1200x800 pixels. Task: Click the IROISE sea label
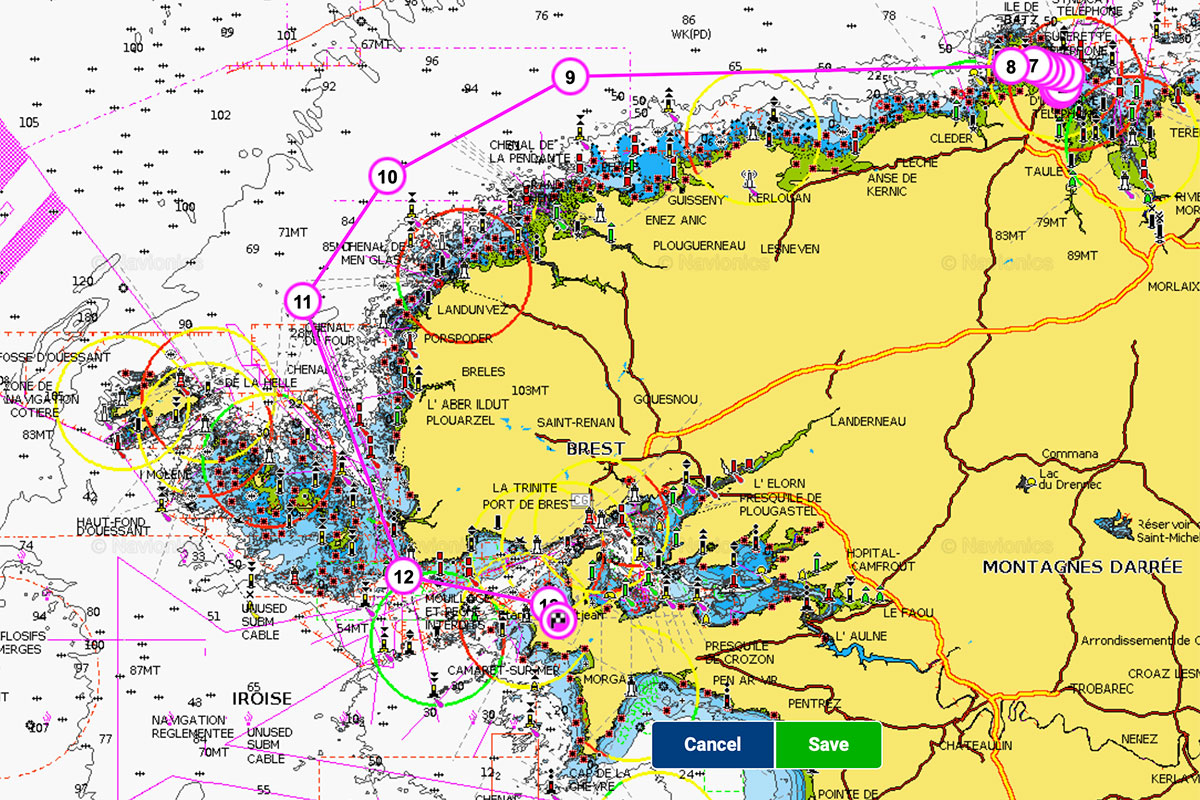coord(262,698)
